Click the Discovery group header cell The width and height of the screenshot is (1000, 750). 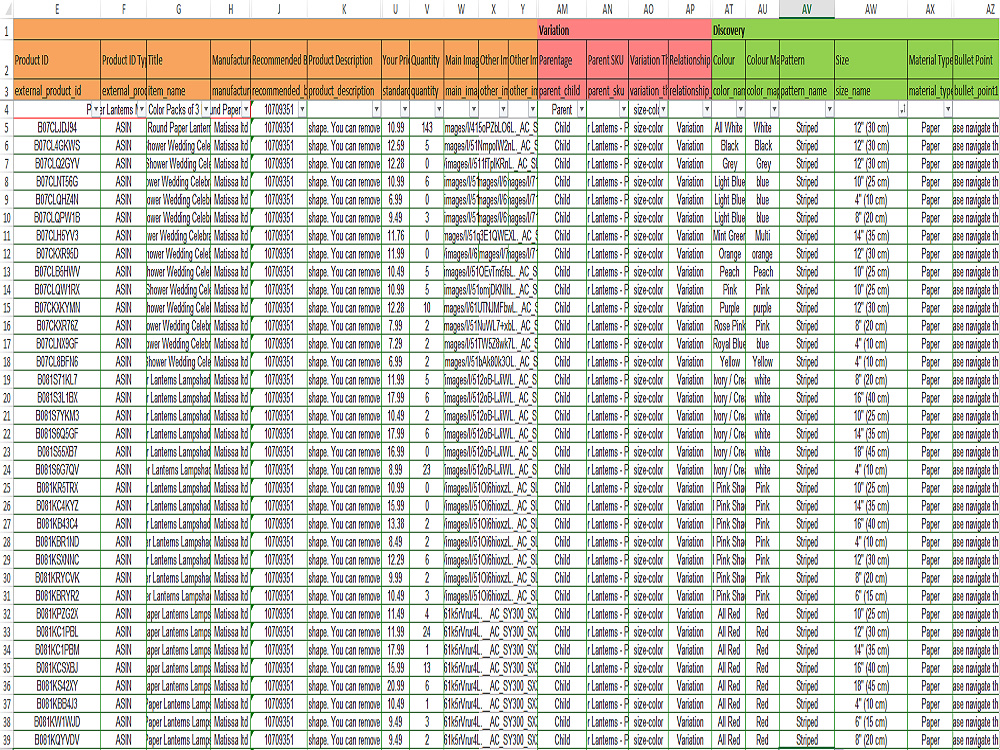pos(856,30)
